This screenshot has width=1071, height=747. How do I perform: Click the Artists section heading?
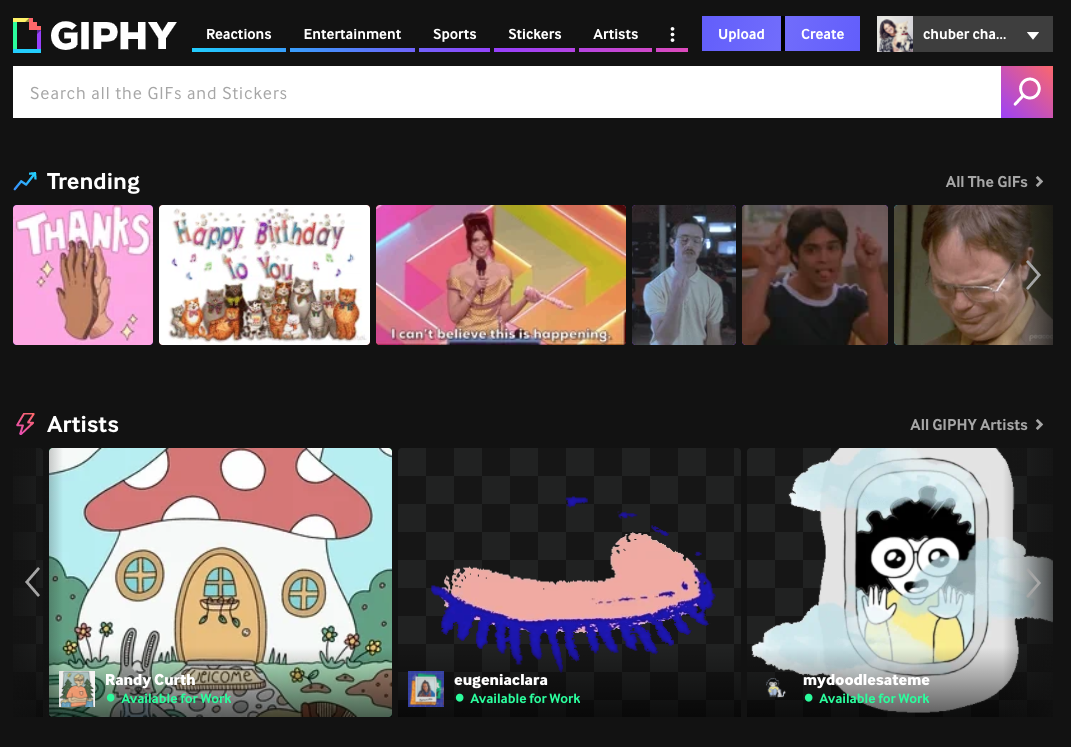point(83,425)
